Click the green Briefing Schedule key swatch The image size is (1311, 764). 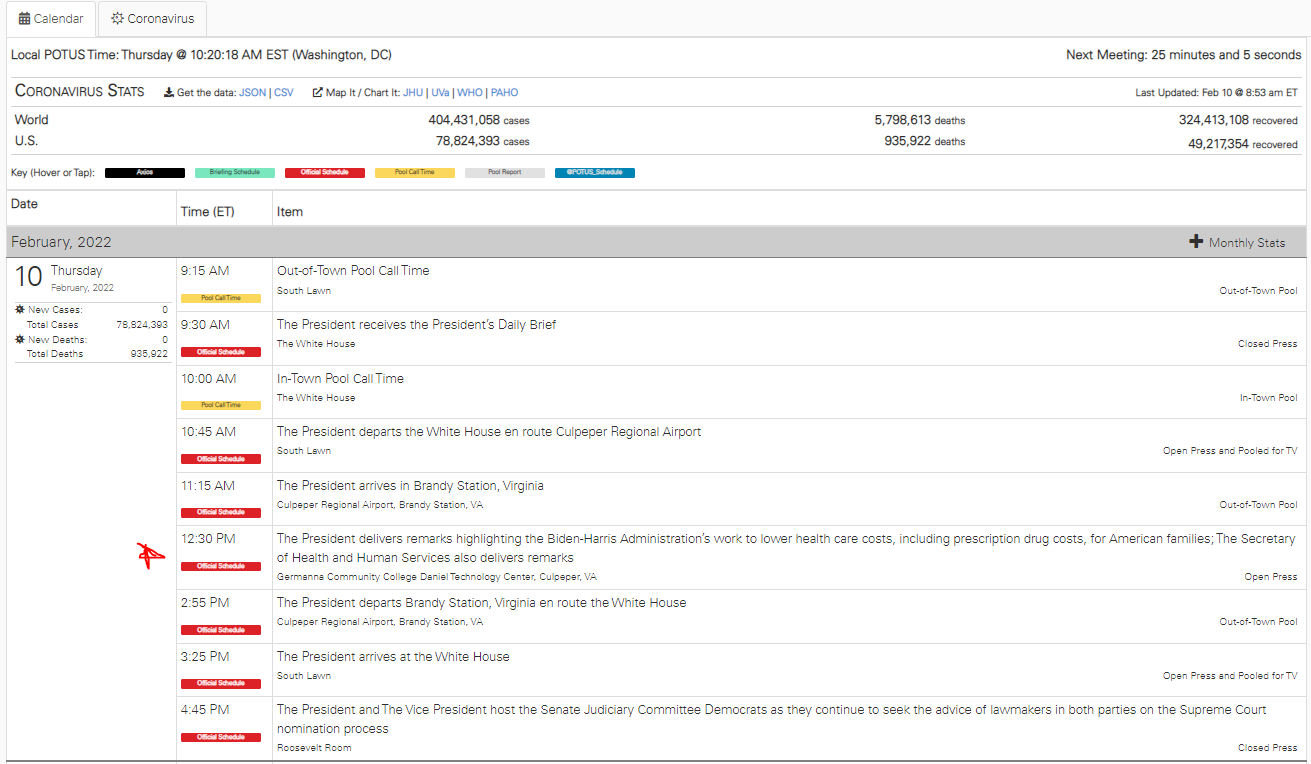[235, 172]
